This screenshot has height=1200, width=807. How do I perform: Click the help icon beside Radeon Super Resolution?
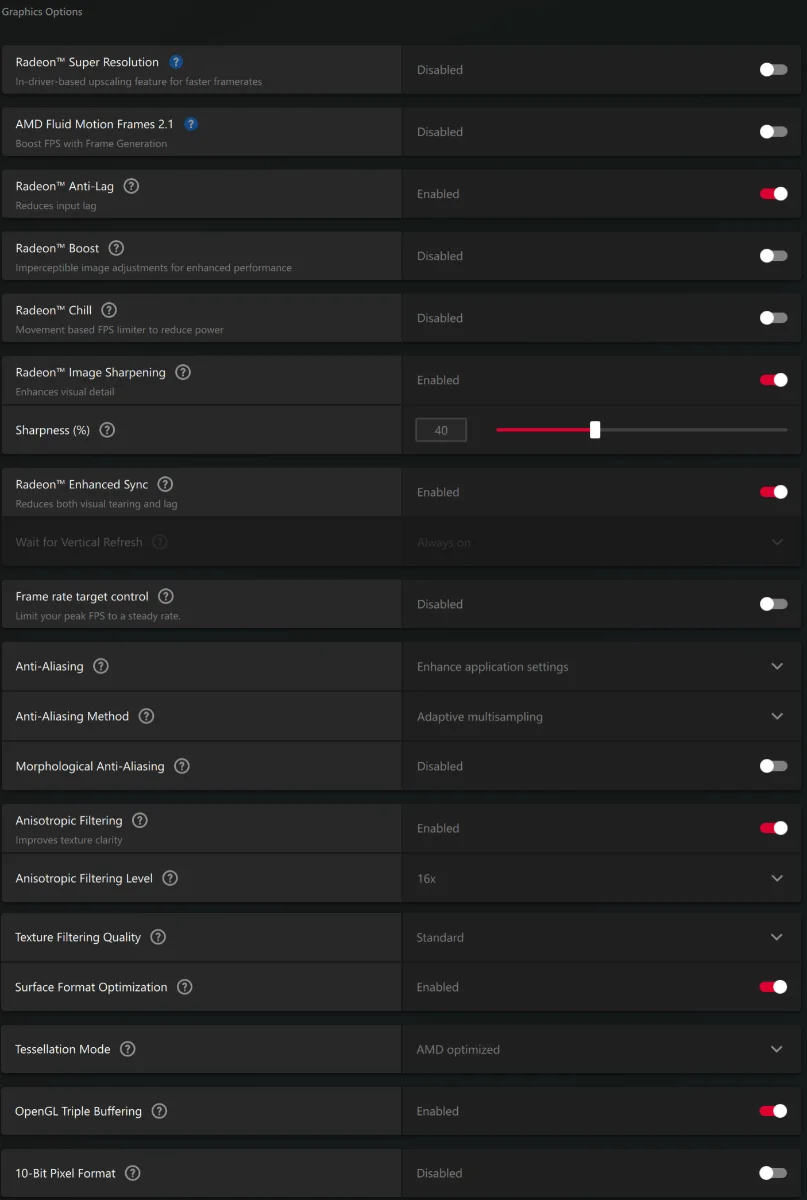(x=176, y=62)
